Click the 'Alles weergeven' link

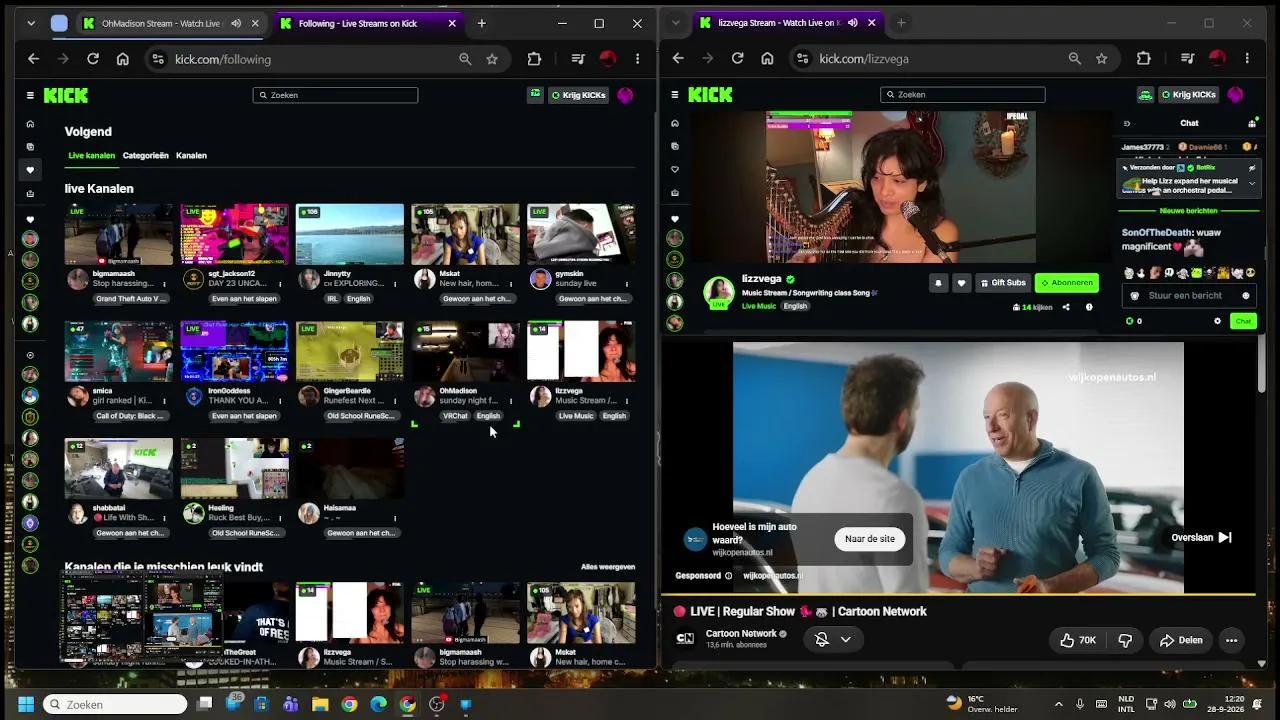608,567
